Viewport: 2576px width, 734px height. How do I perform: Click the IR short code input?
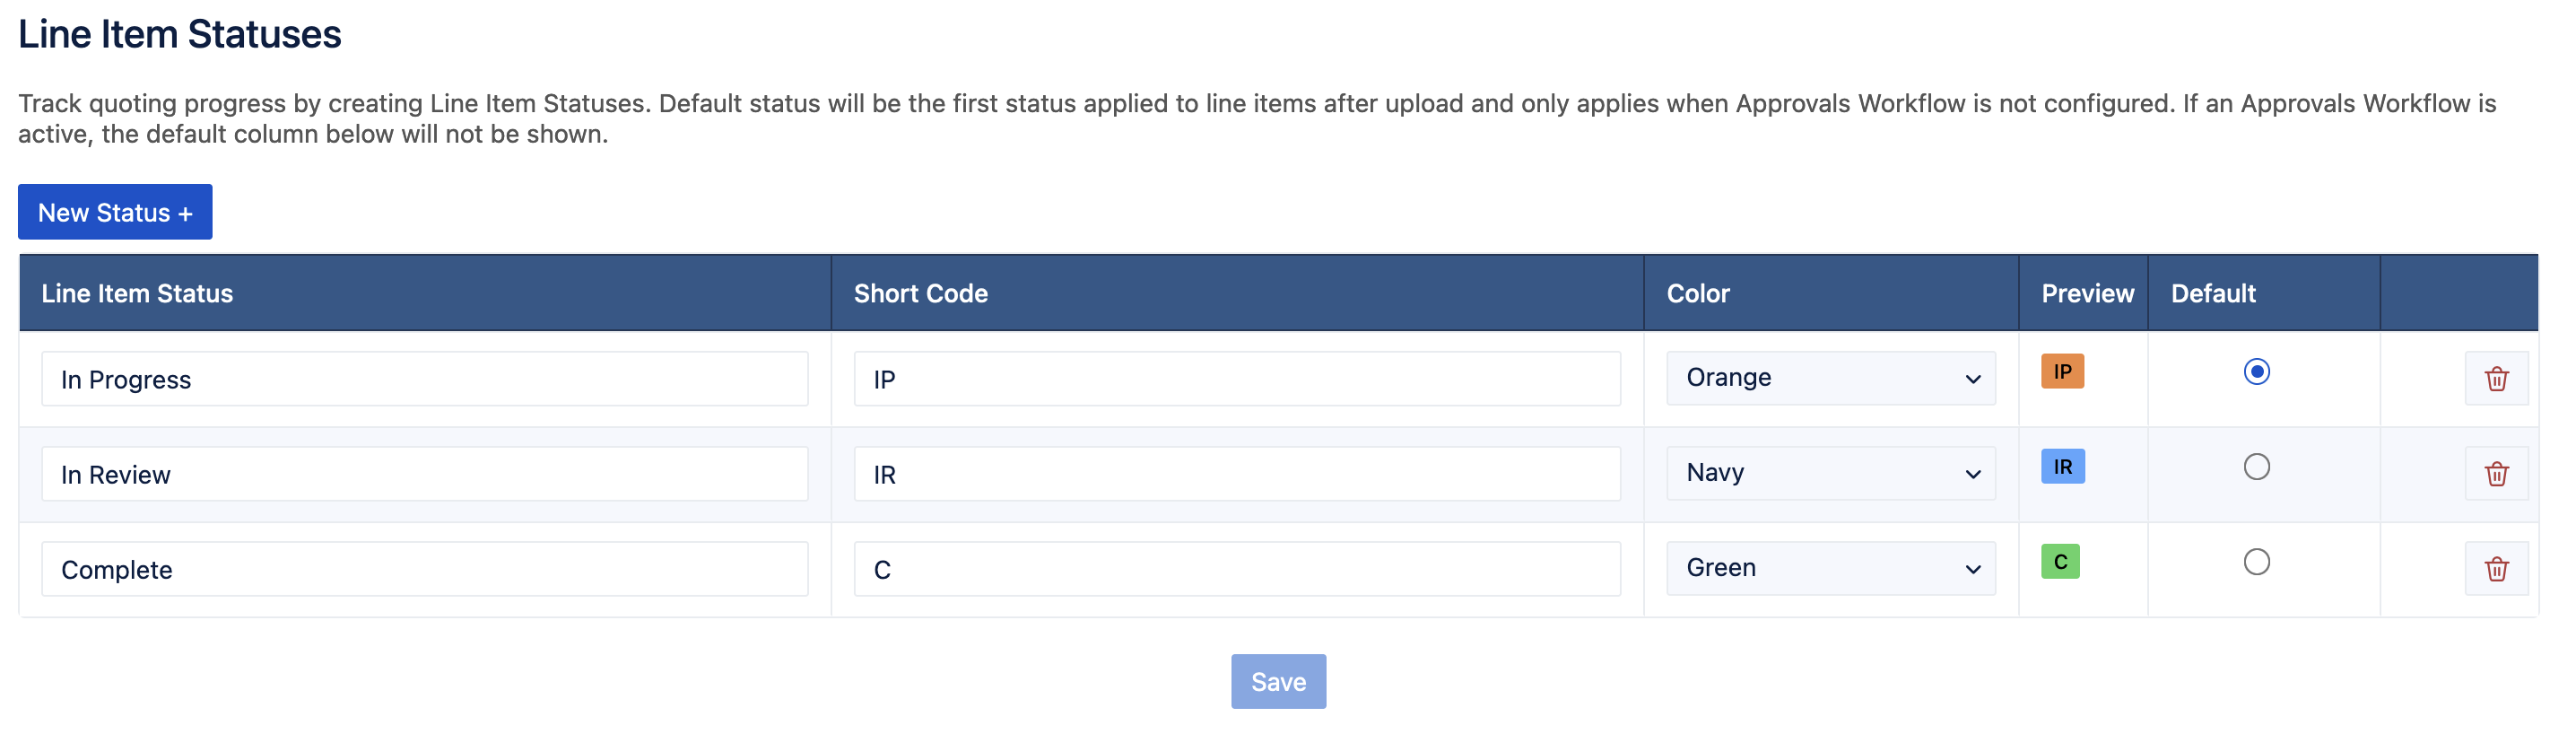(1237, 473)
